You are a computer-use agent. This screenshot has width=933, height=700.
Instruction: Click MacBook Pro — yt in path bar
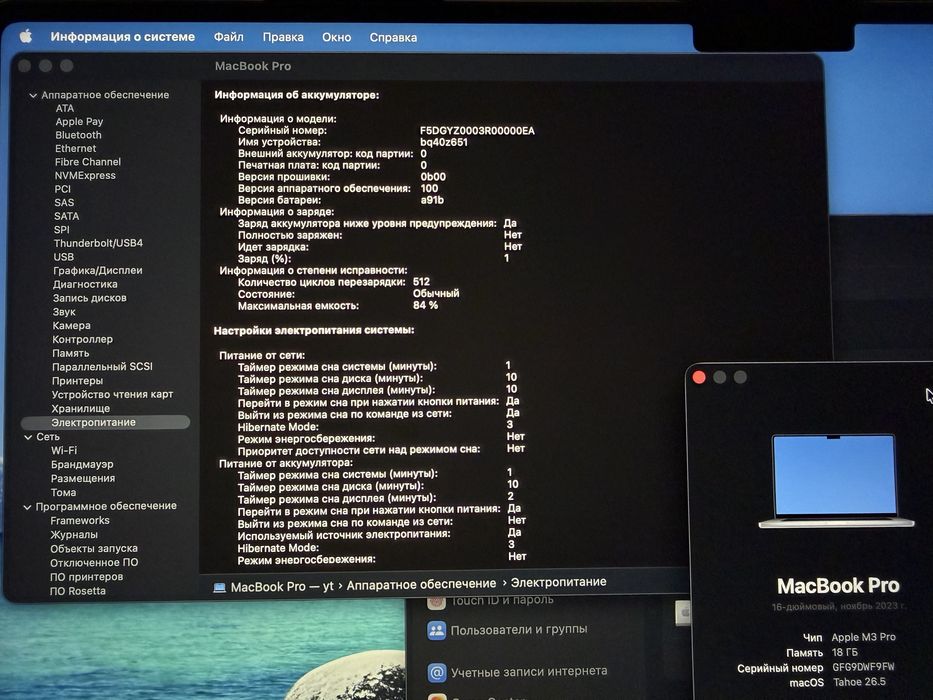(x=281, y=587)
